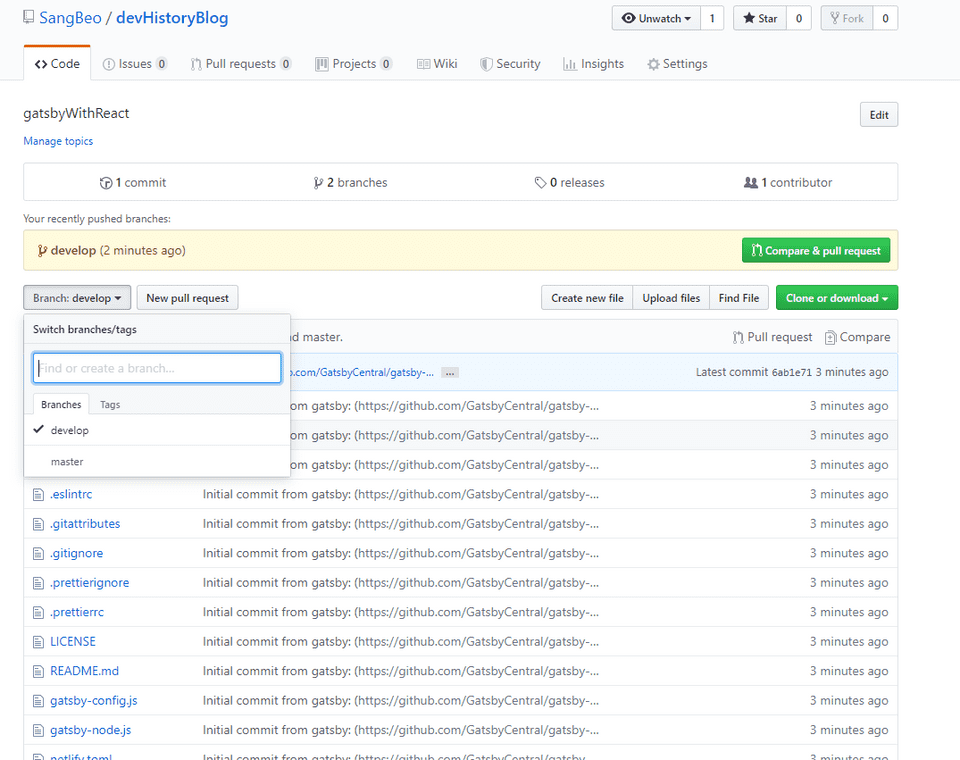Screen dimensions: 960x760
Task: Star the devHistoryBlog repository
Action: [759, 18]
